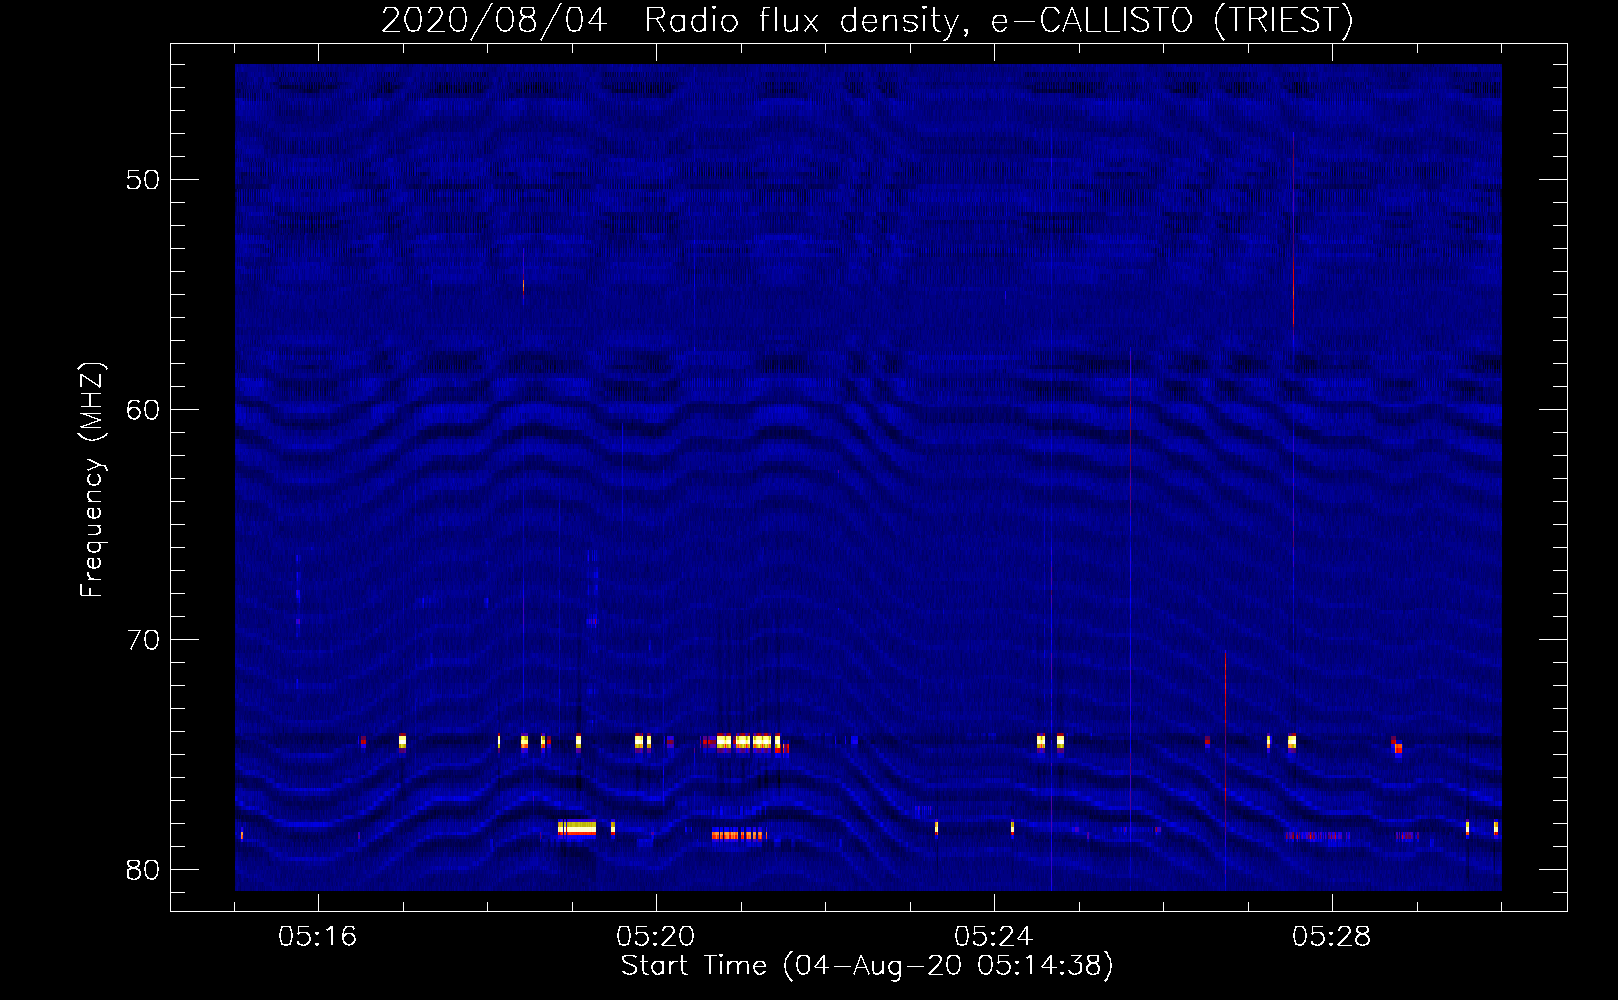Click the plot title mentioning e-CALLISTO (TRIEST)
Screen dimensions: 1618x1000
[867, 21]
